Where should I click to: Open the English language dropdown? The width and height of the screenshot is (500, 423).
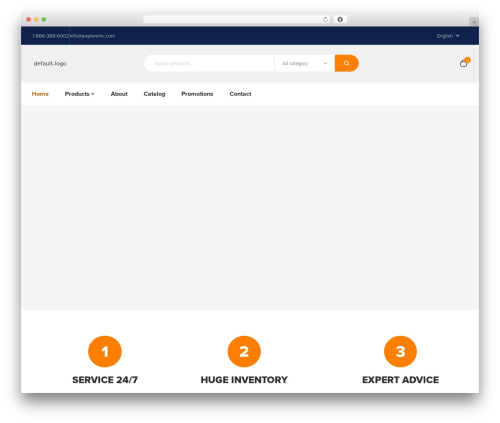click(448, 36)
